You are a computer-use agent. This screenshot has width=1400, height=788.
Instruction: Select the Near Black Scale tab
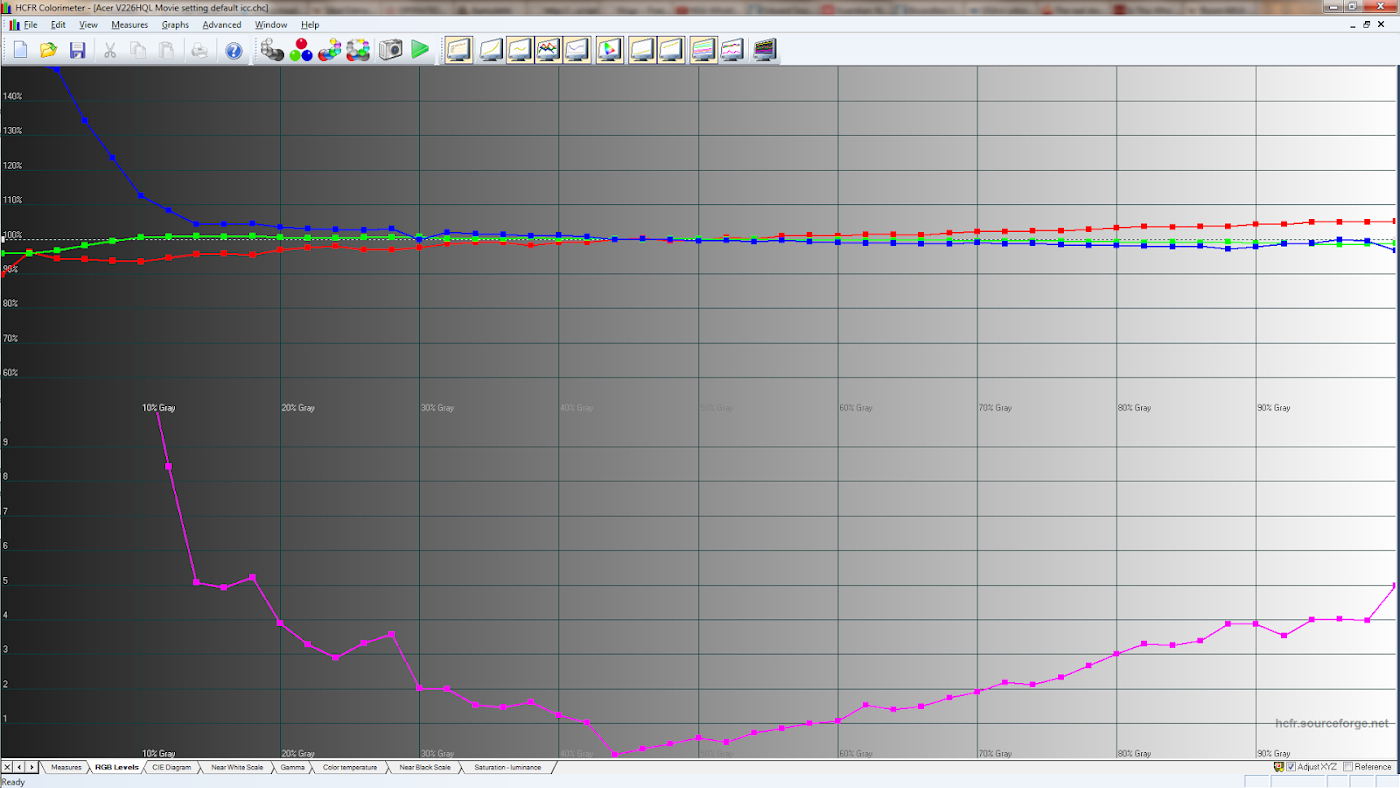(x=425, y=767)
